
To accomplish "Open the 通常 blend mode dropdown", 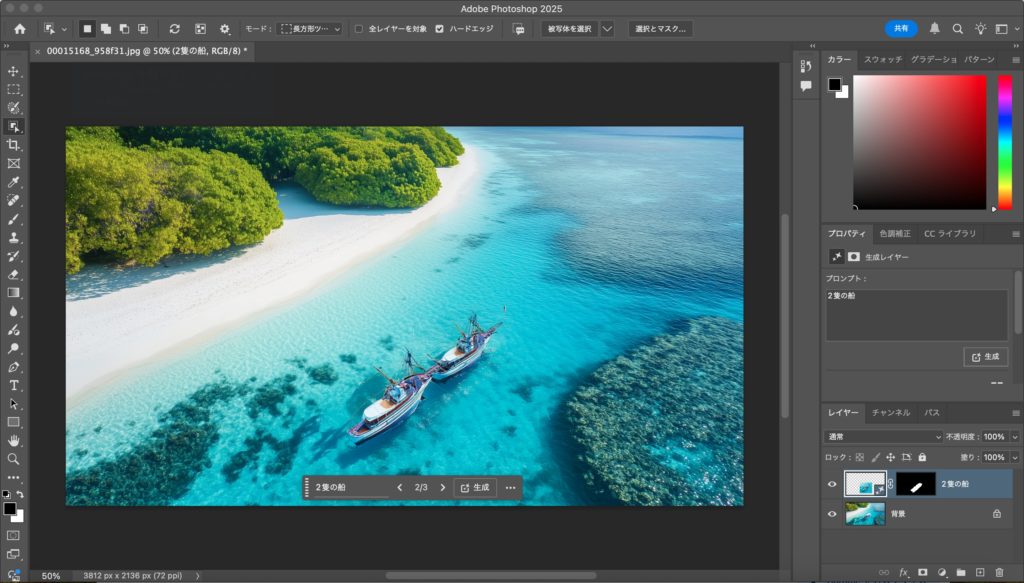I will (883, 437).
